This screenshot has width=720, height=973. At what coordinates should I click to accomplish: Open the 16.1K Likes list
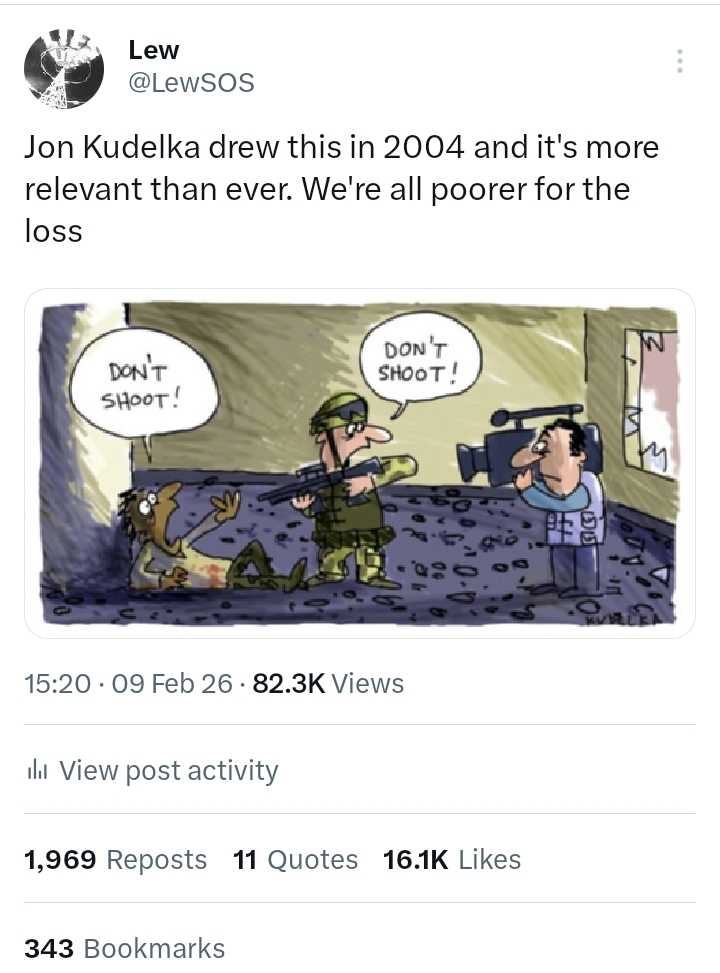[451, 860]
